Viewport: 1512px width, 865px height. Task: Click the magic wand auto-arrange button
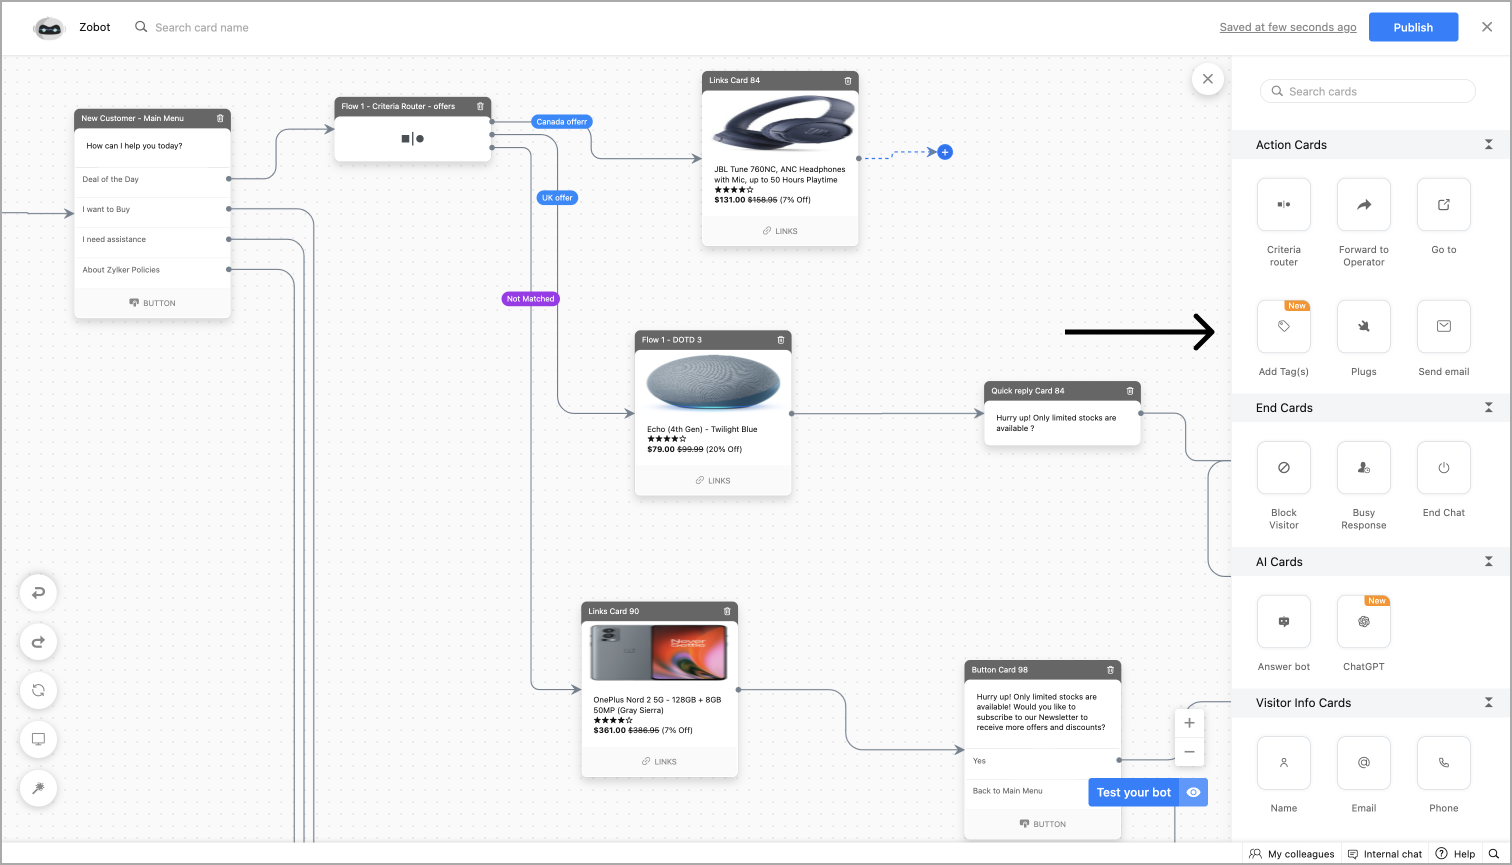[x=38, y=789]
